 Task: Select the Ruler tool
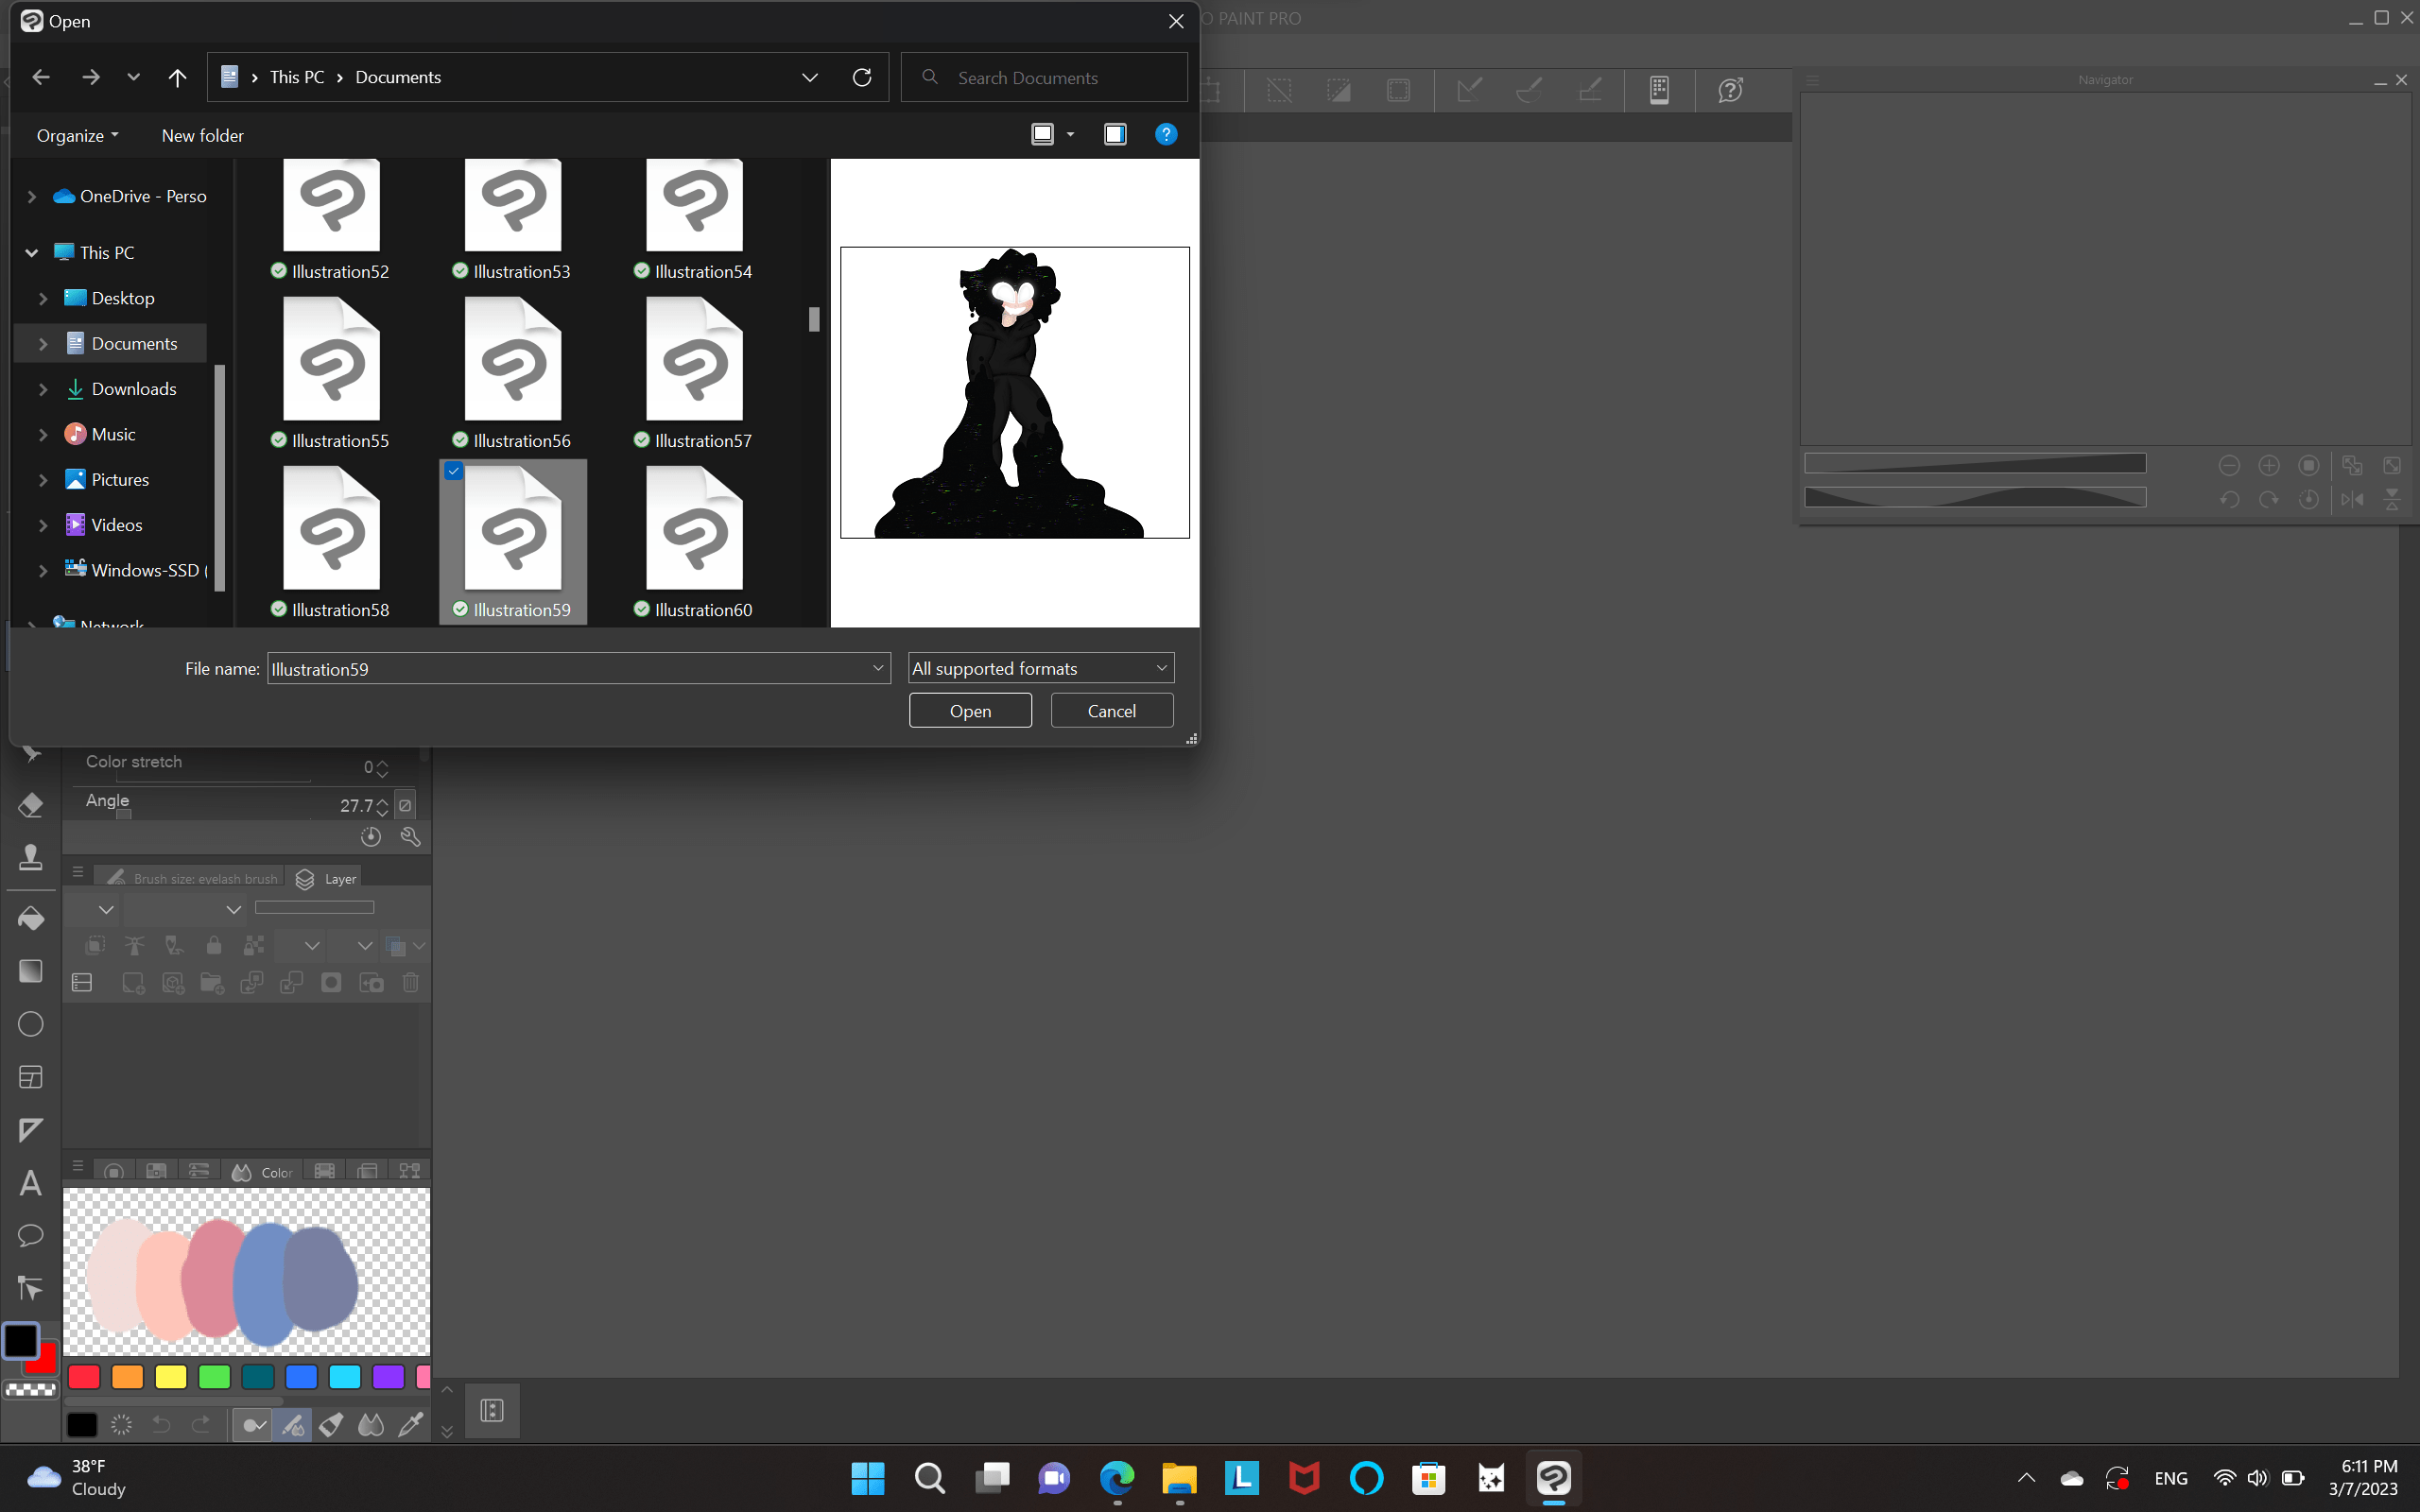point(30,1130)
